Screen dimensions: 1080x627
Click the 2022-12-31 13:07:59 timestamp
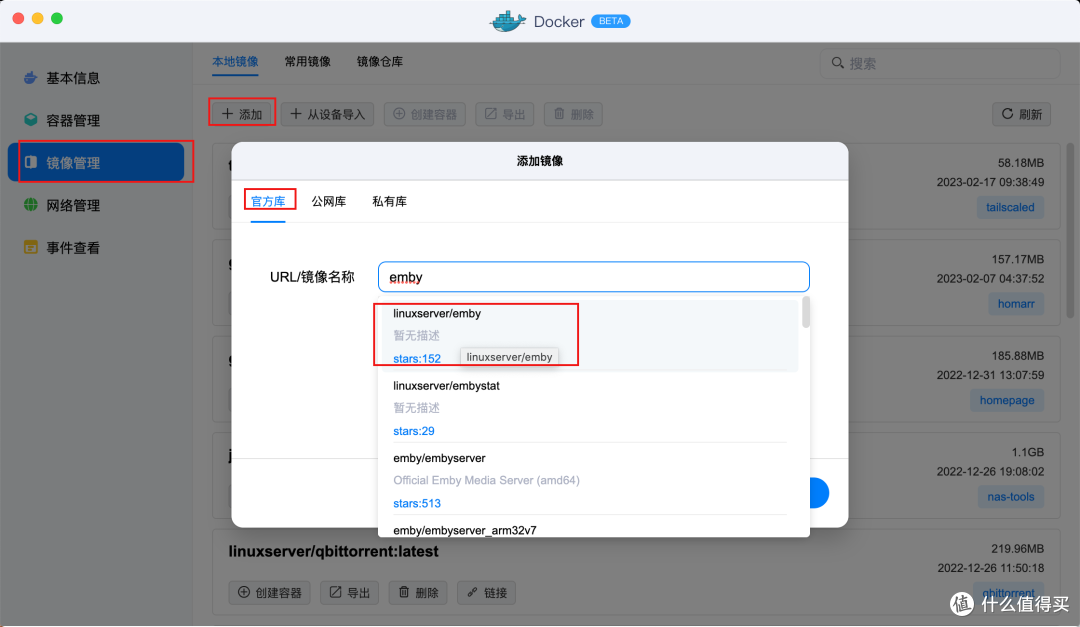tap(990, 375)
